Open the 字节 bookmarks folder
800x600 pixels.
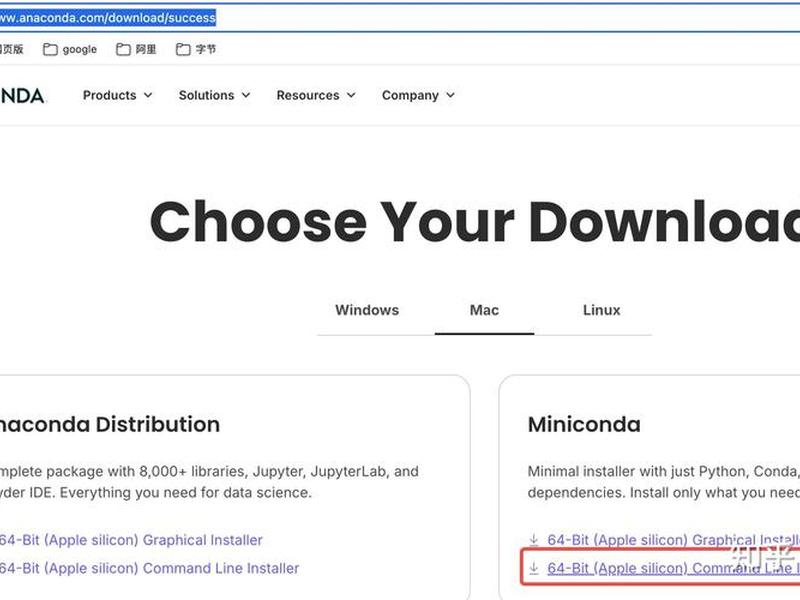coord(196,49)
